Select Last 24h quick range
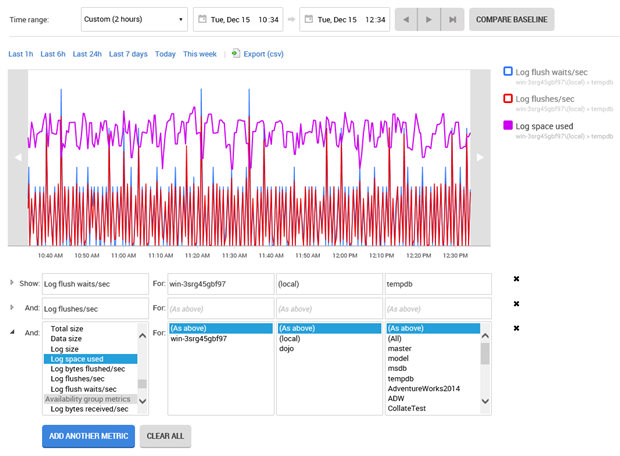Viewport: 620px width, 456px height. pos(86,54)
